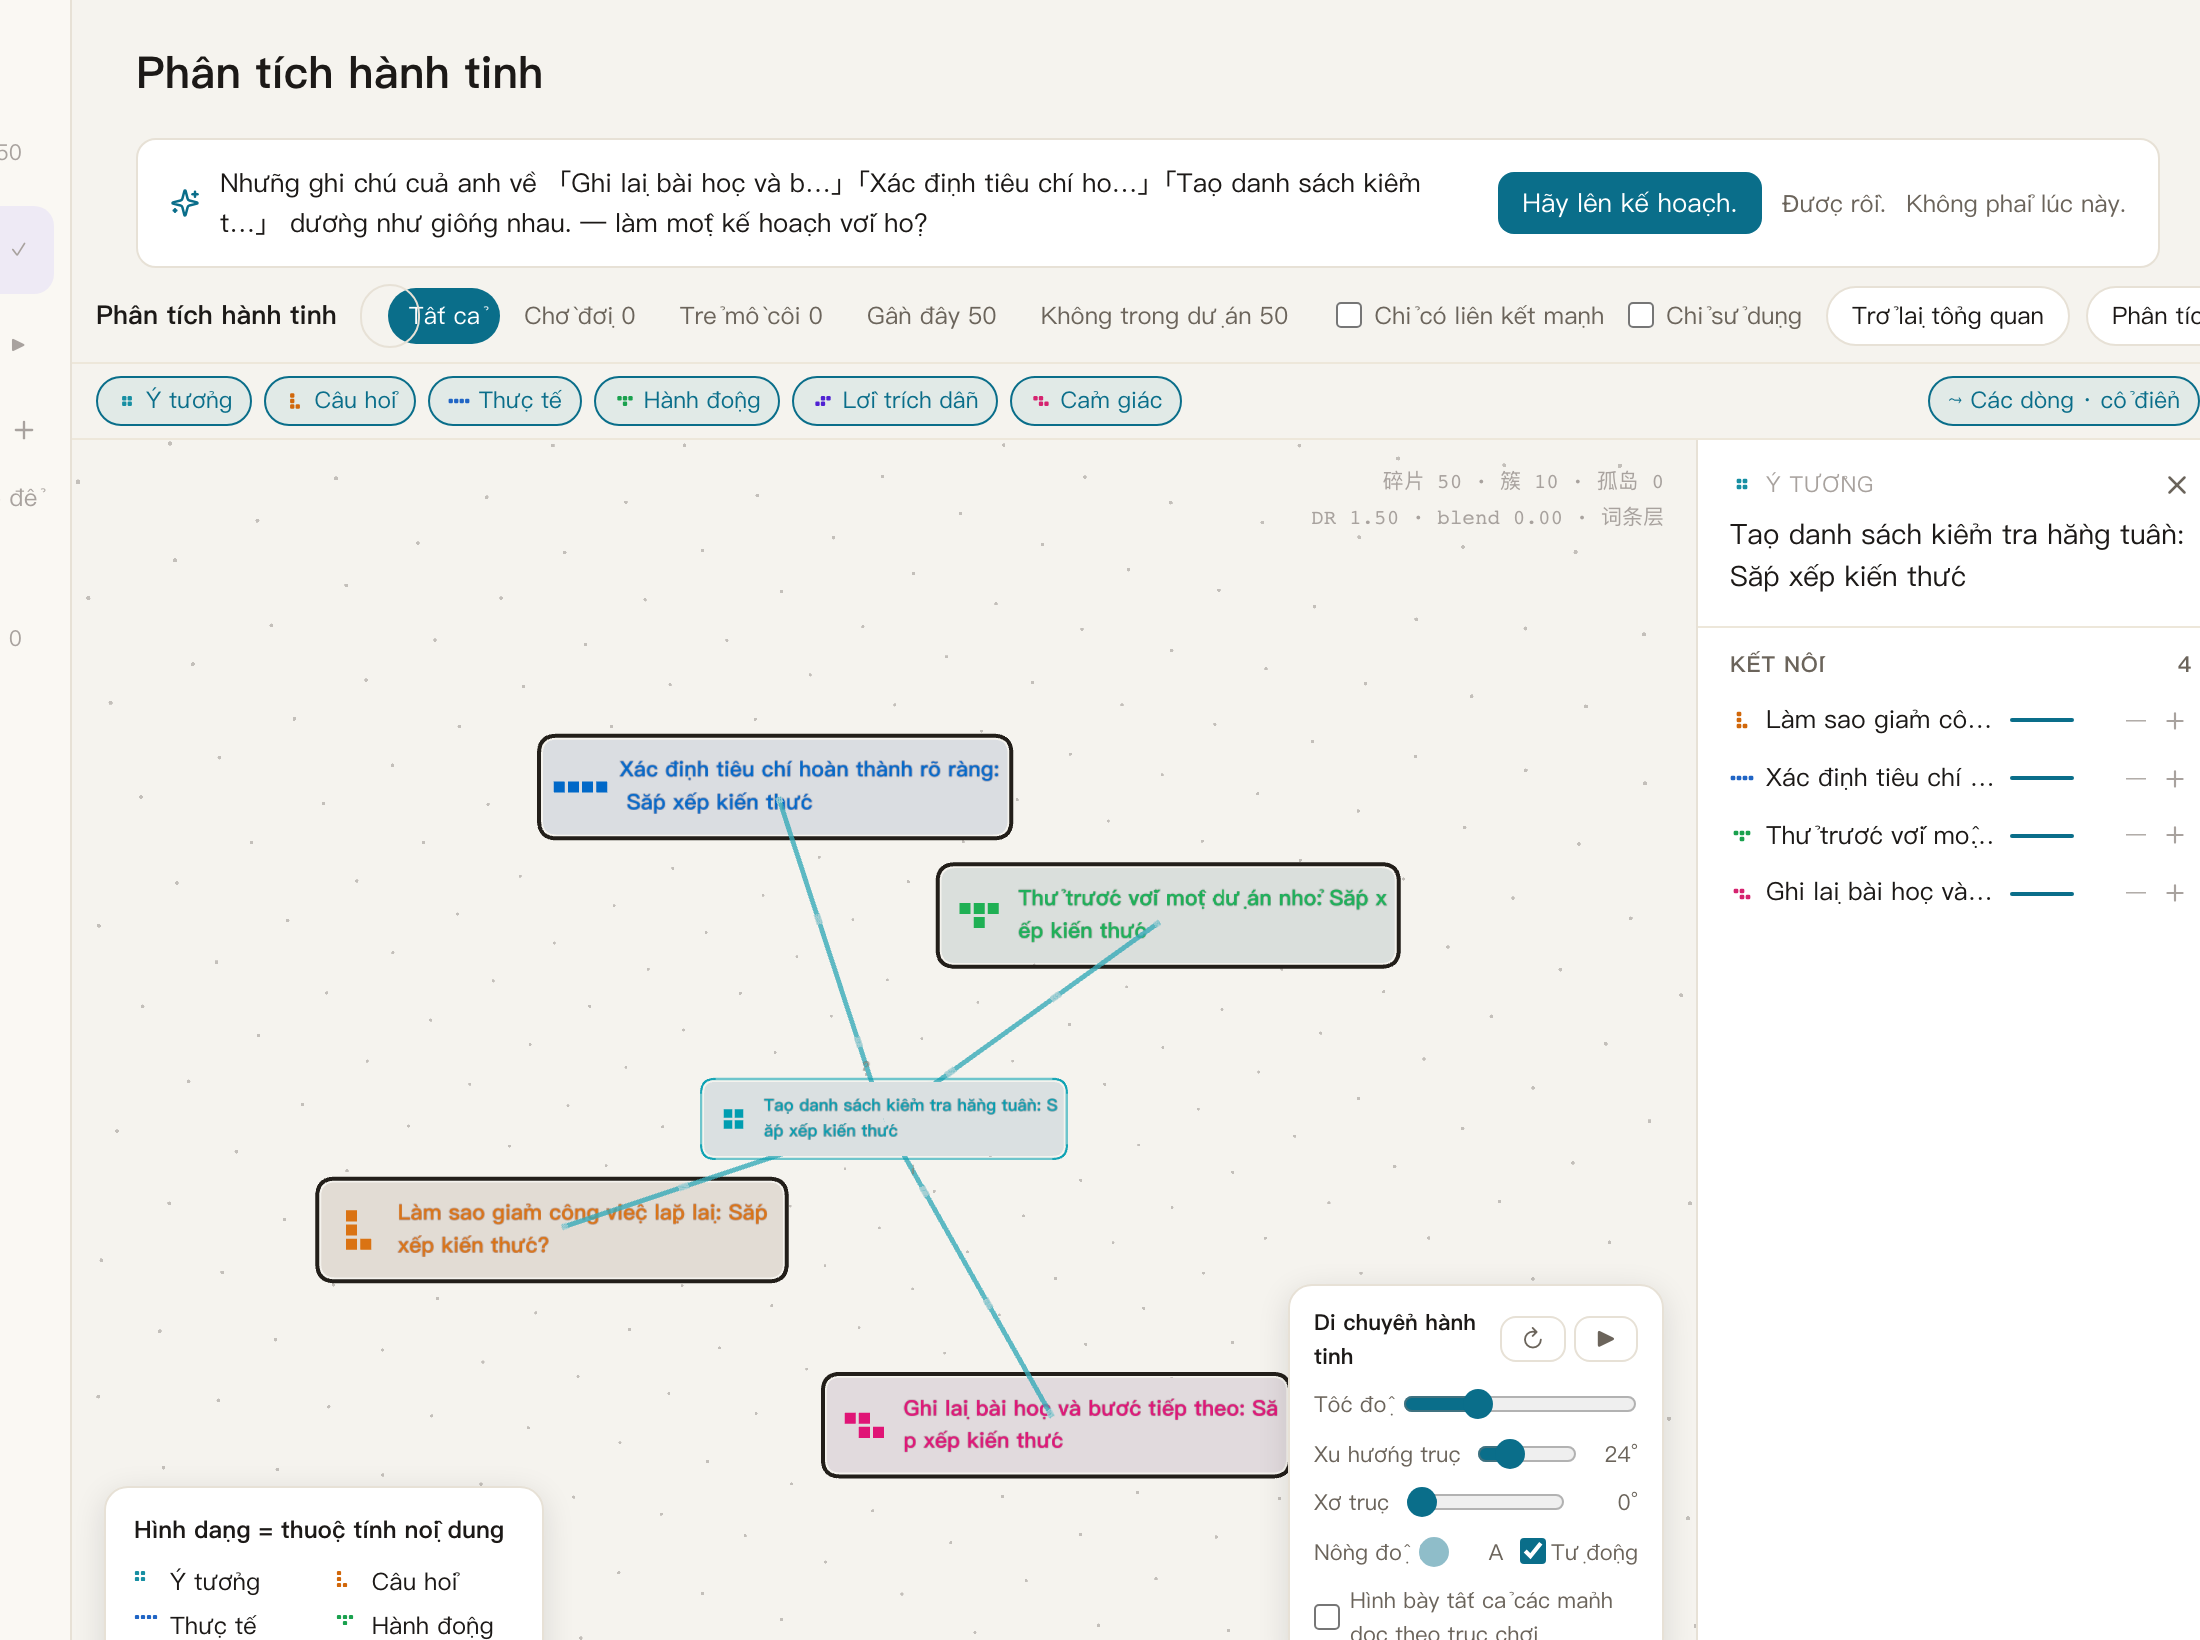Click plus for Ghi lại bài học connection
Viewport: 2200px width, 1640px height.
coord(2174,893)
